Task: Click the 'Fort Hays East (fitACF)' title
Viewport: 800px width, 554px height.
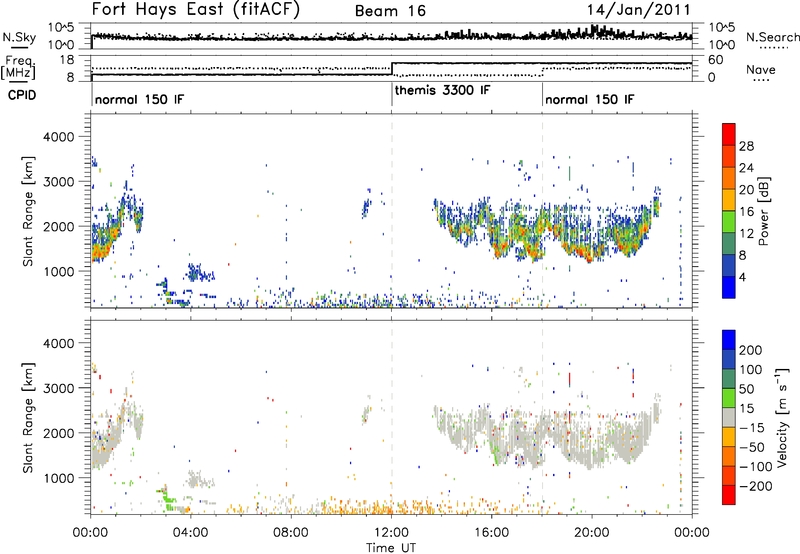Action: 195,9
